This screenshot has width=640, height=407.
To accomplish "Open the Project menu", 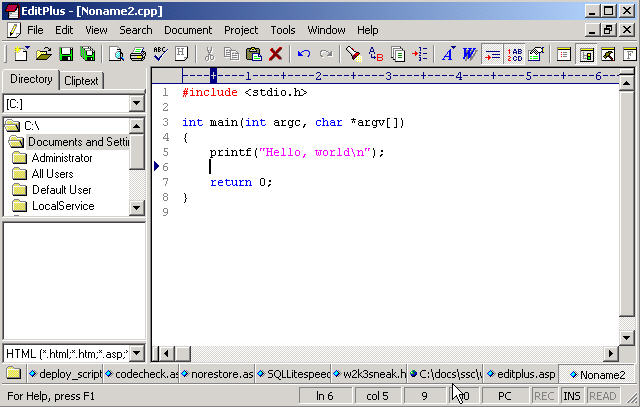I will pyautogui.click(x=241, y=30).
